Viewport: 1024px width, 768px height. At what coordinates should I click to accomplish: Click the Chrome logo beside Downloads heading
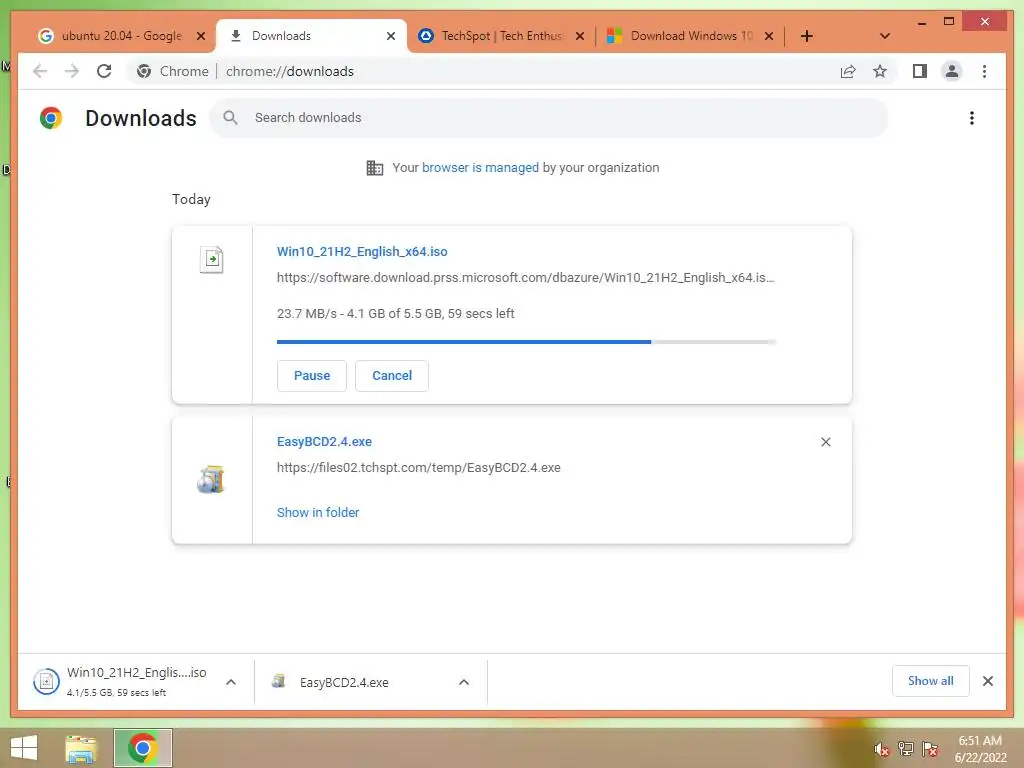(x=50, y=118)
